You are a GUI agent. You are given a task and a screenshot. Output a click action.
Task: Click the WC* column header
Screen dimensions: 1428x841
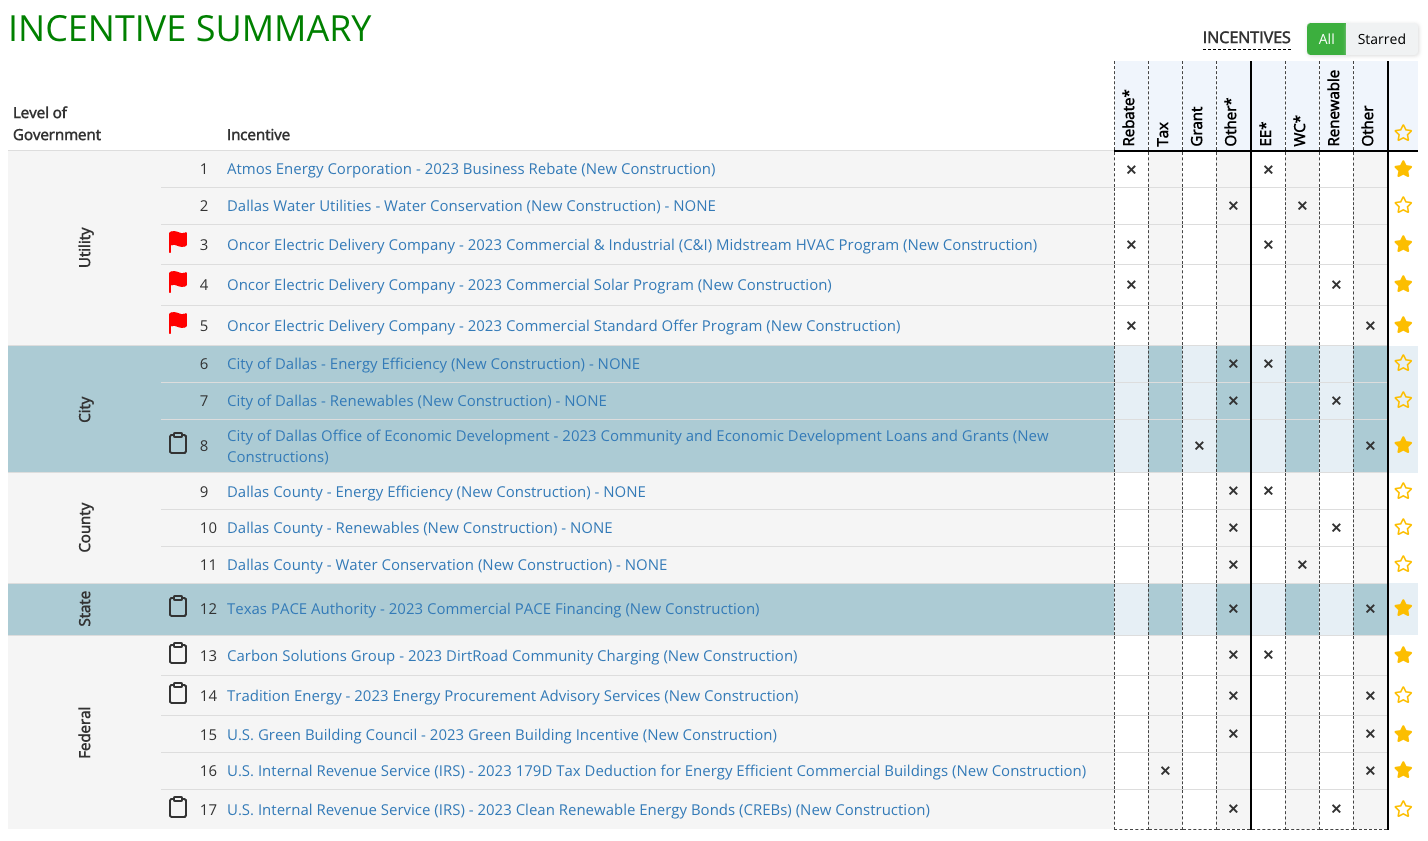coord(1300,130)
